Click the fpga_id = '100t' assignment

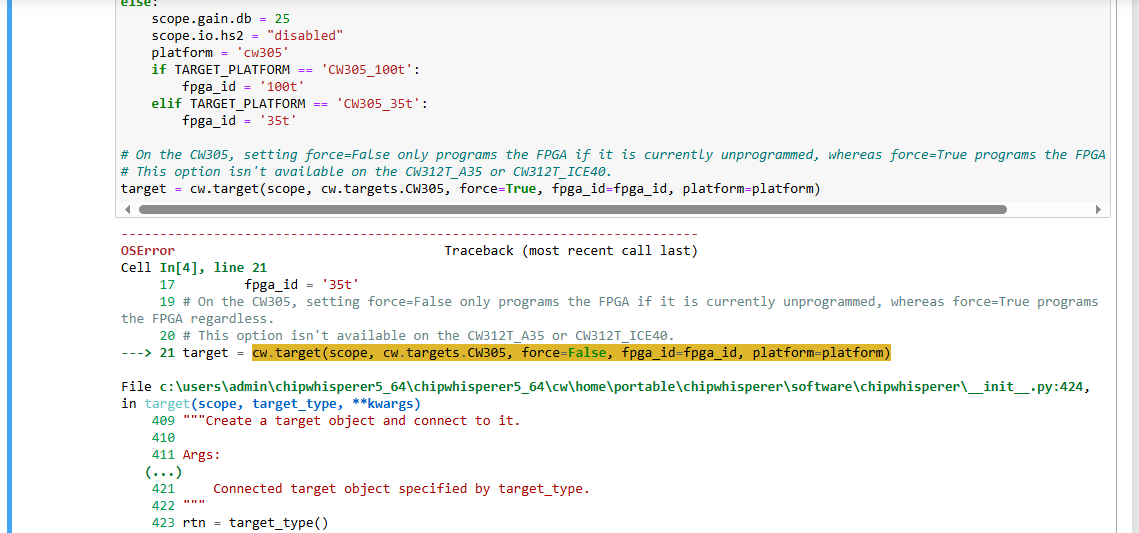click(243, 87)
